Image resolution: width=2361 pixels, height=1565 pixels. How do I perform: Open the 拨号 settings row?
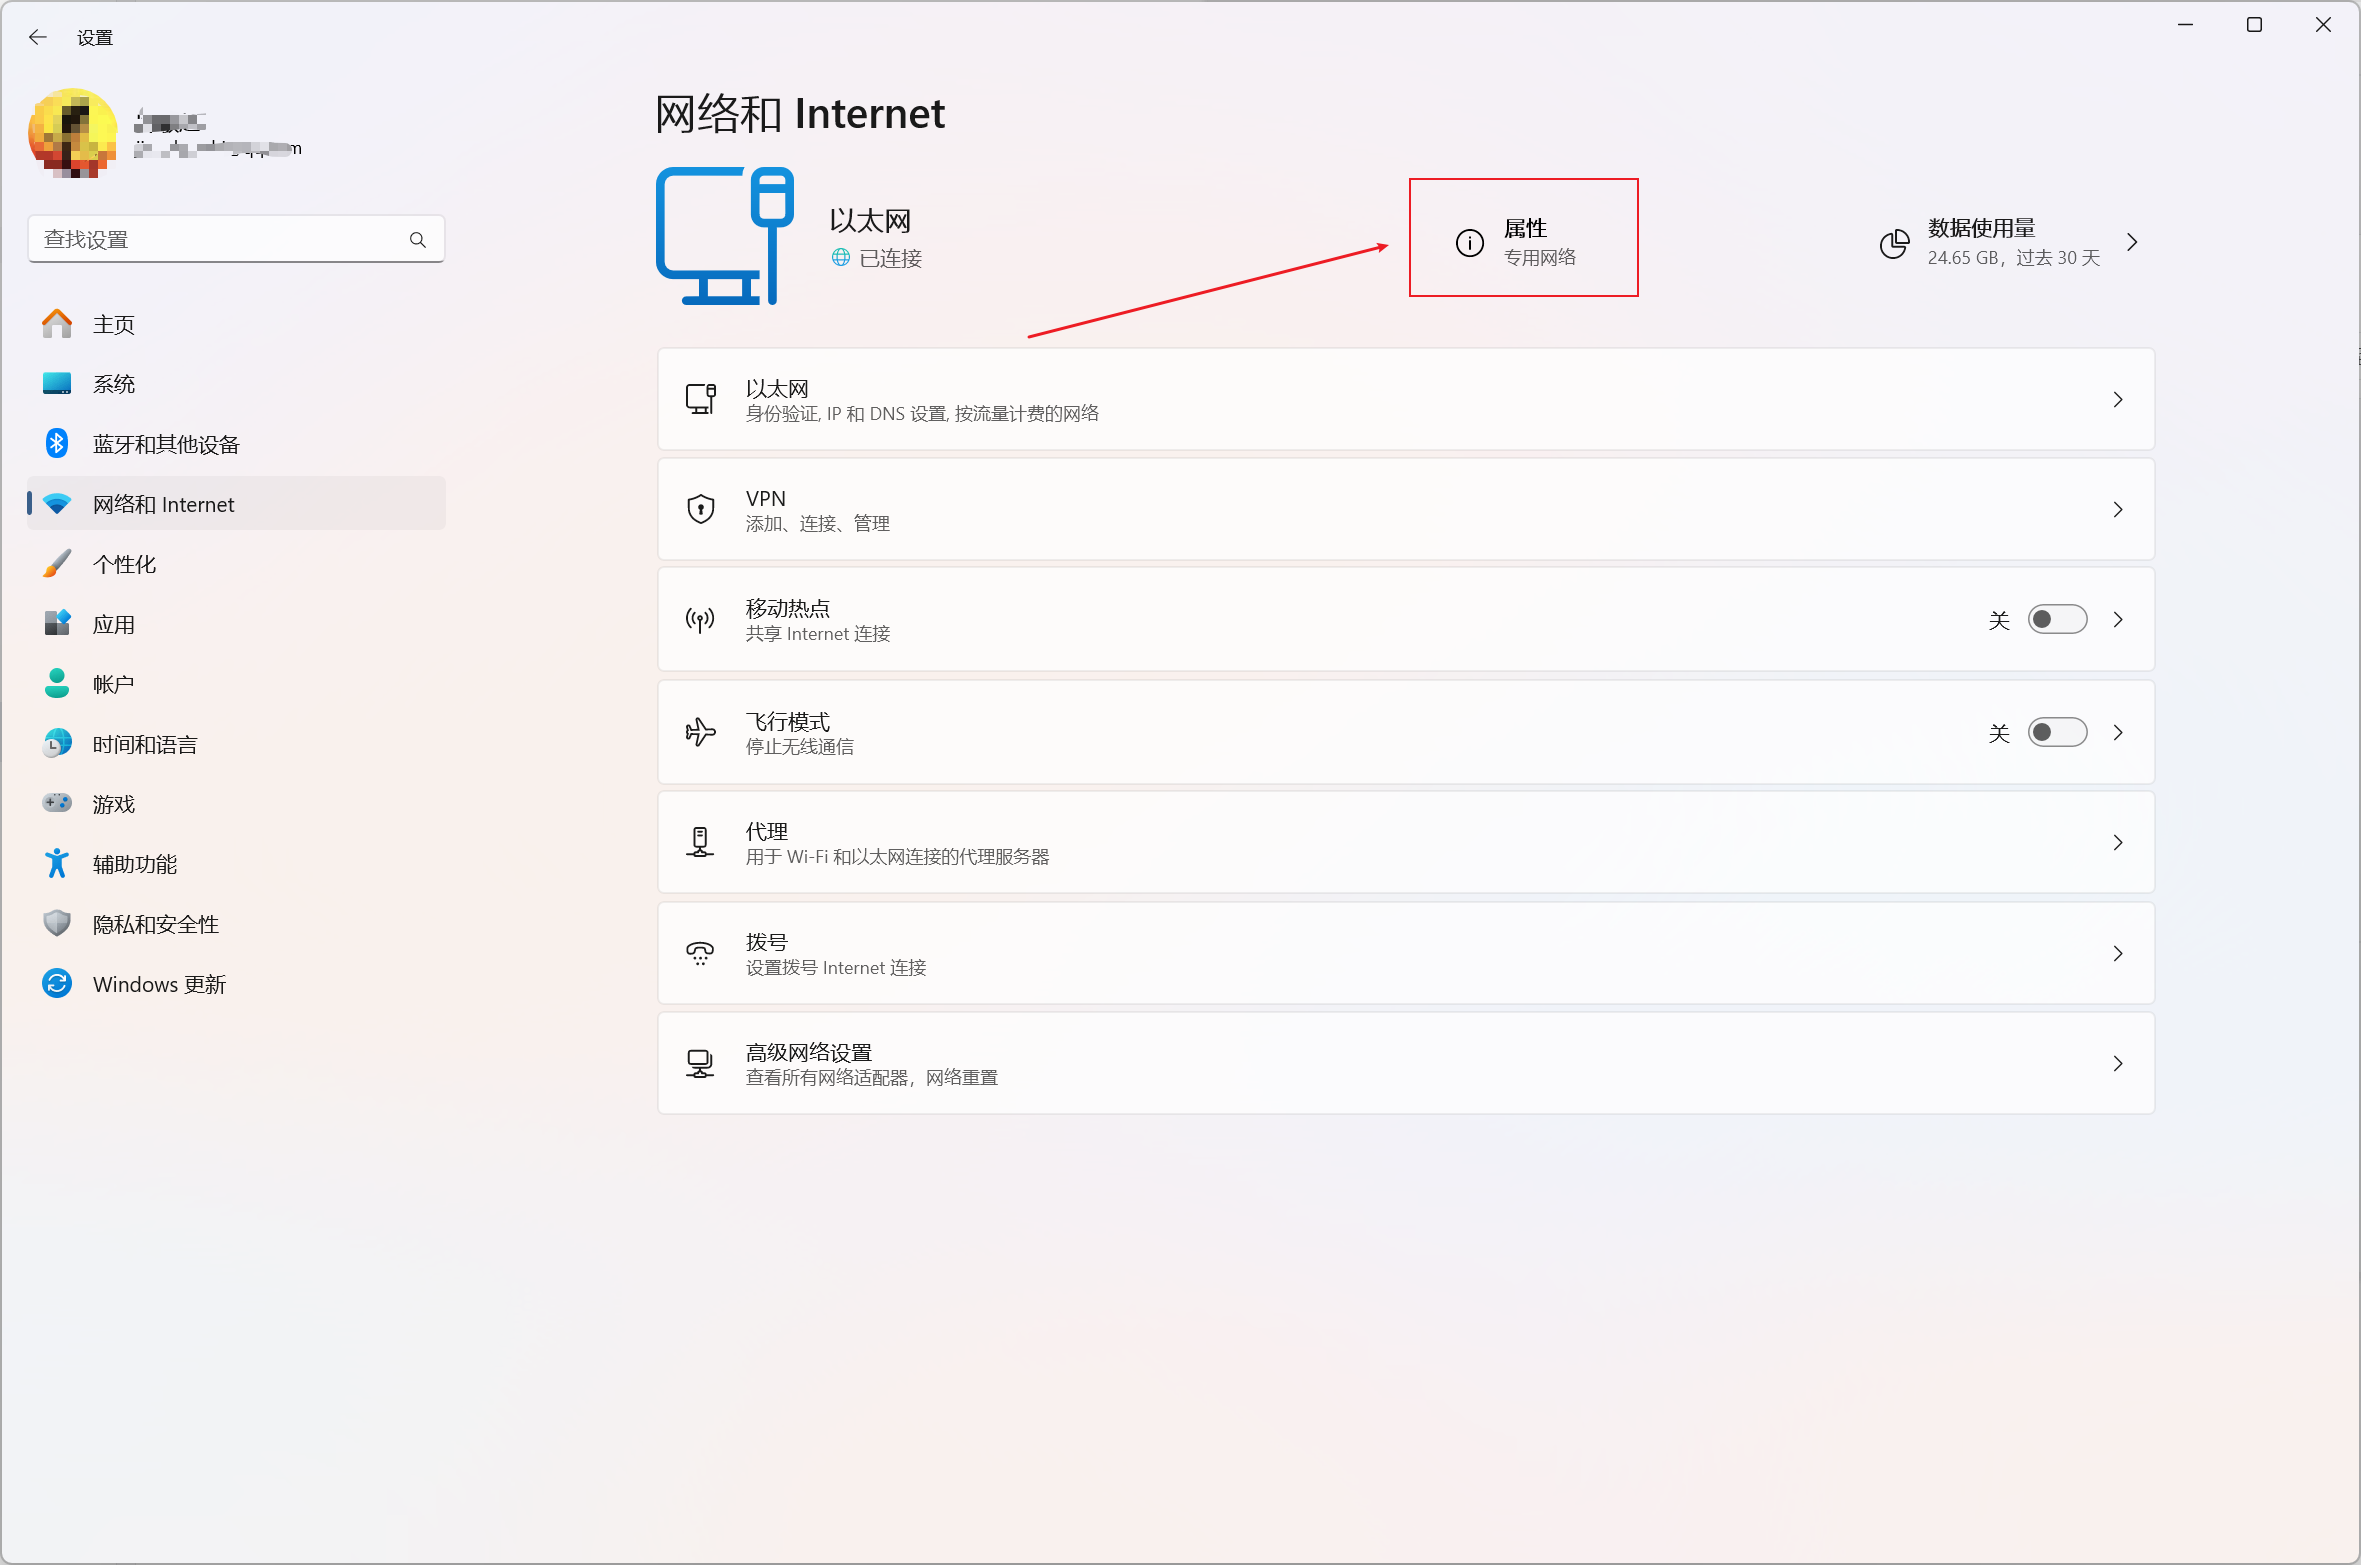(1406, 953)
